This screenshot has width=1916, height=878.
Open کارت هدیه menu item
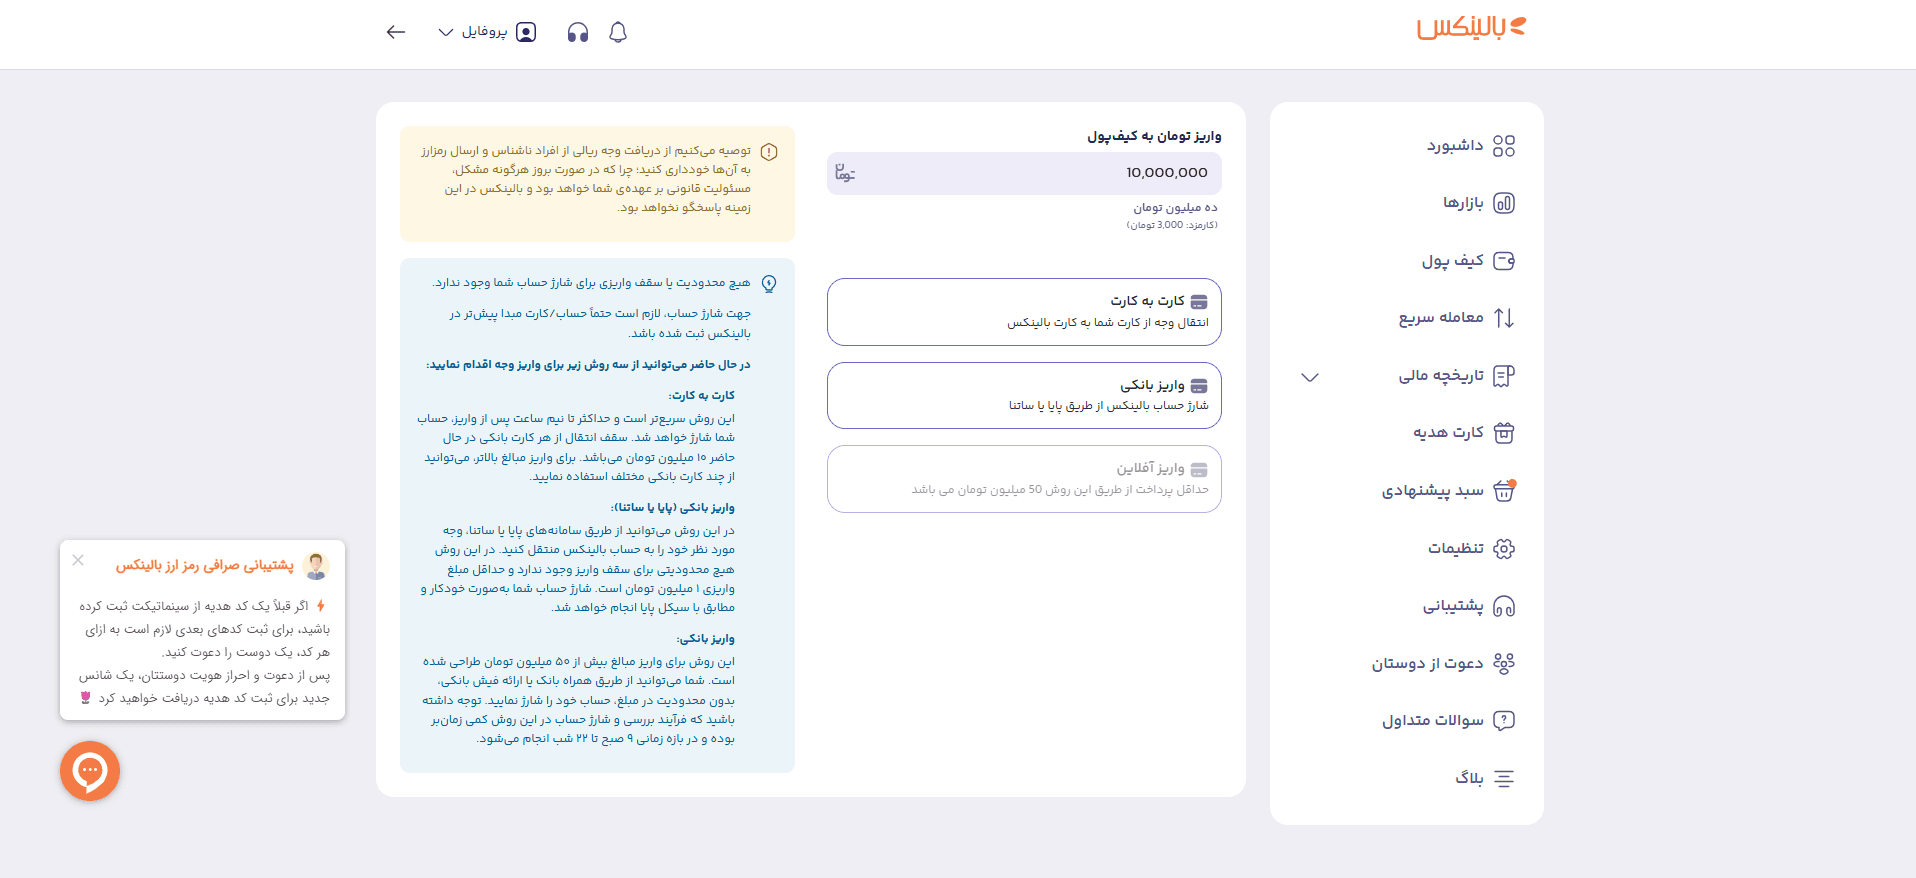click(1448, 433)
